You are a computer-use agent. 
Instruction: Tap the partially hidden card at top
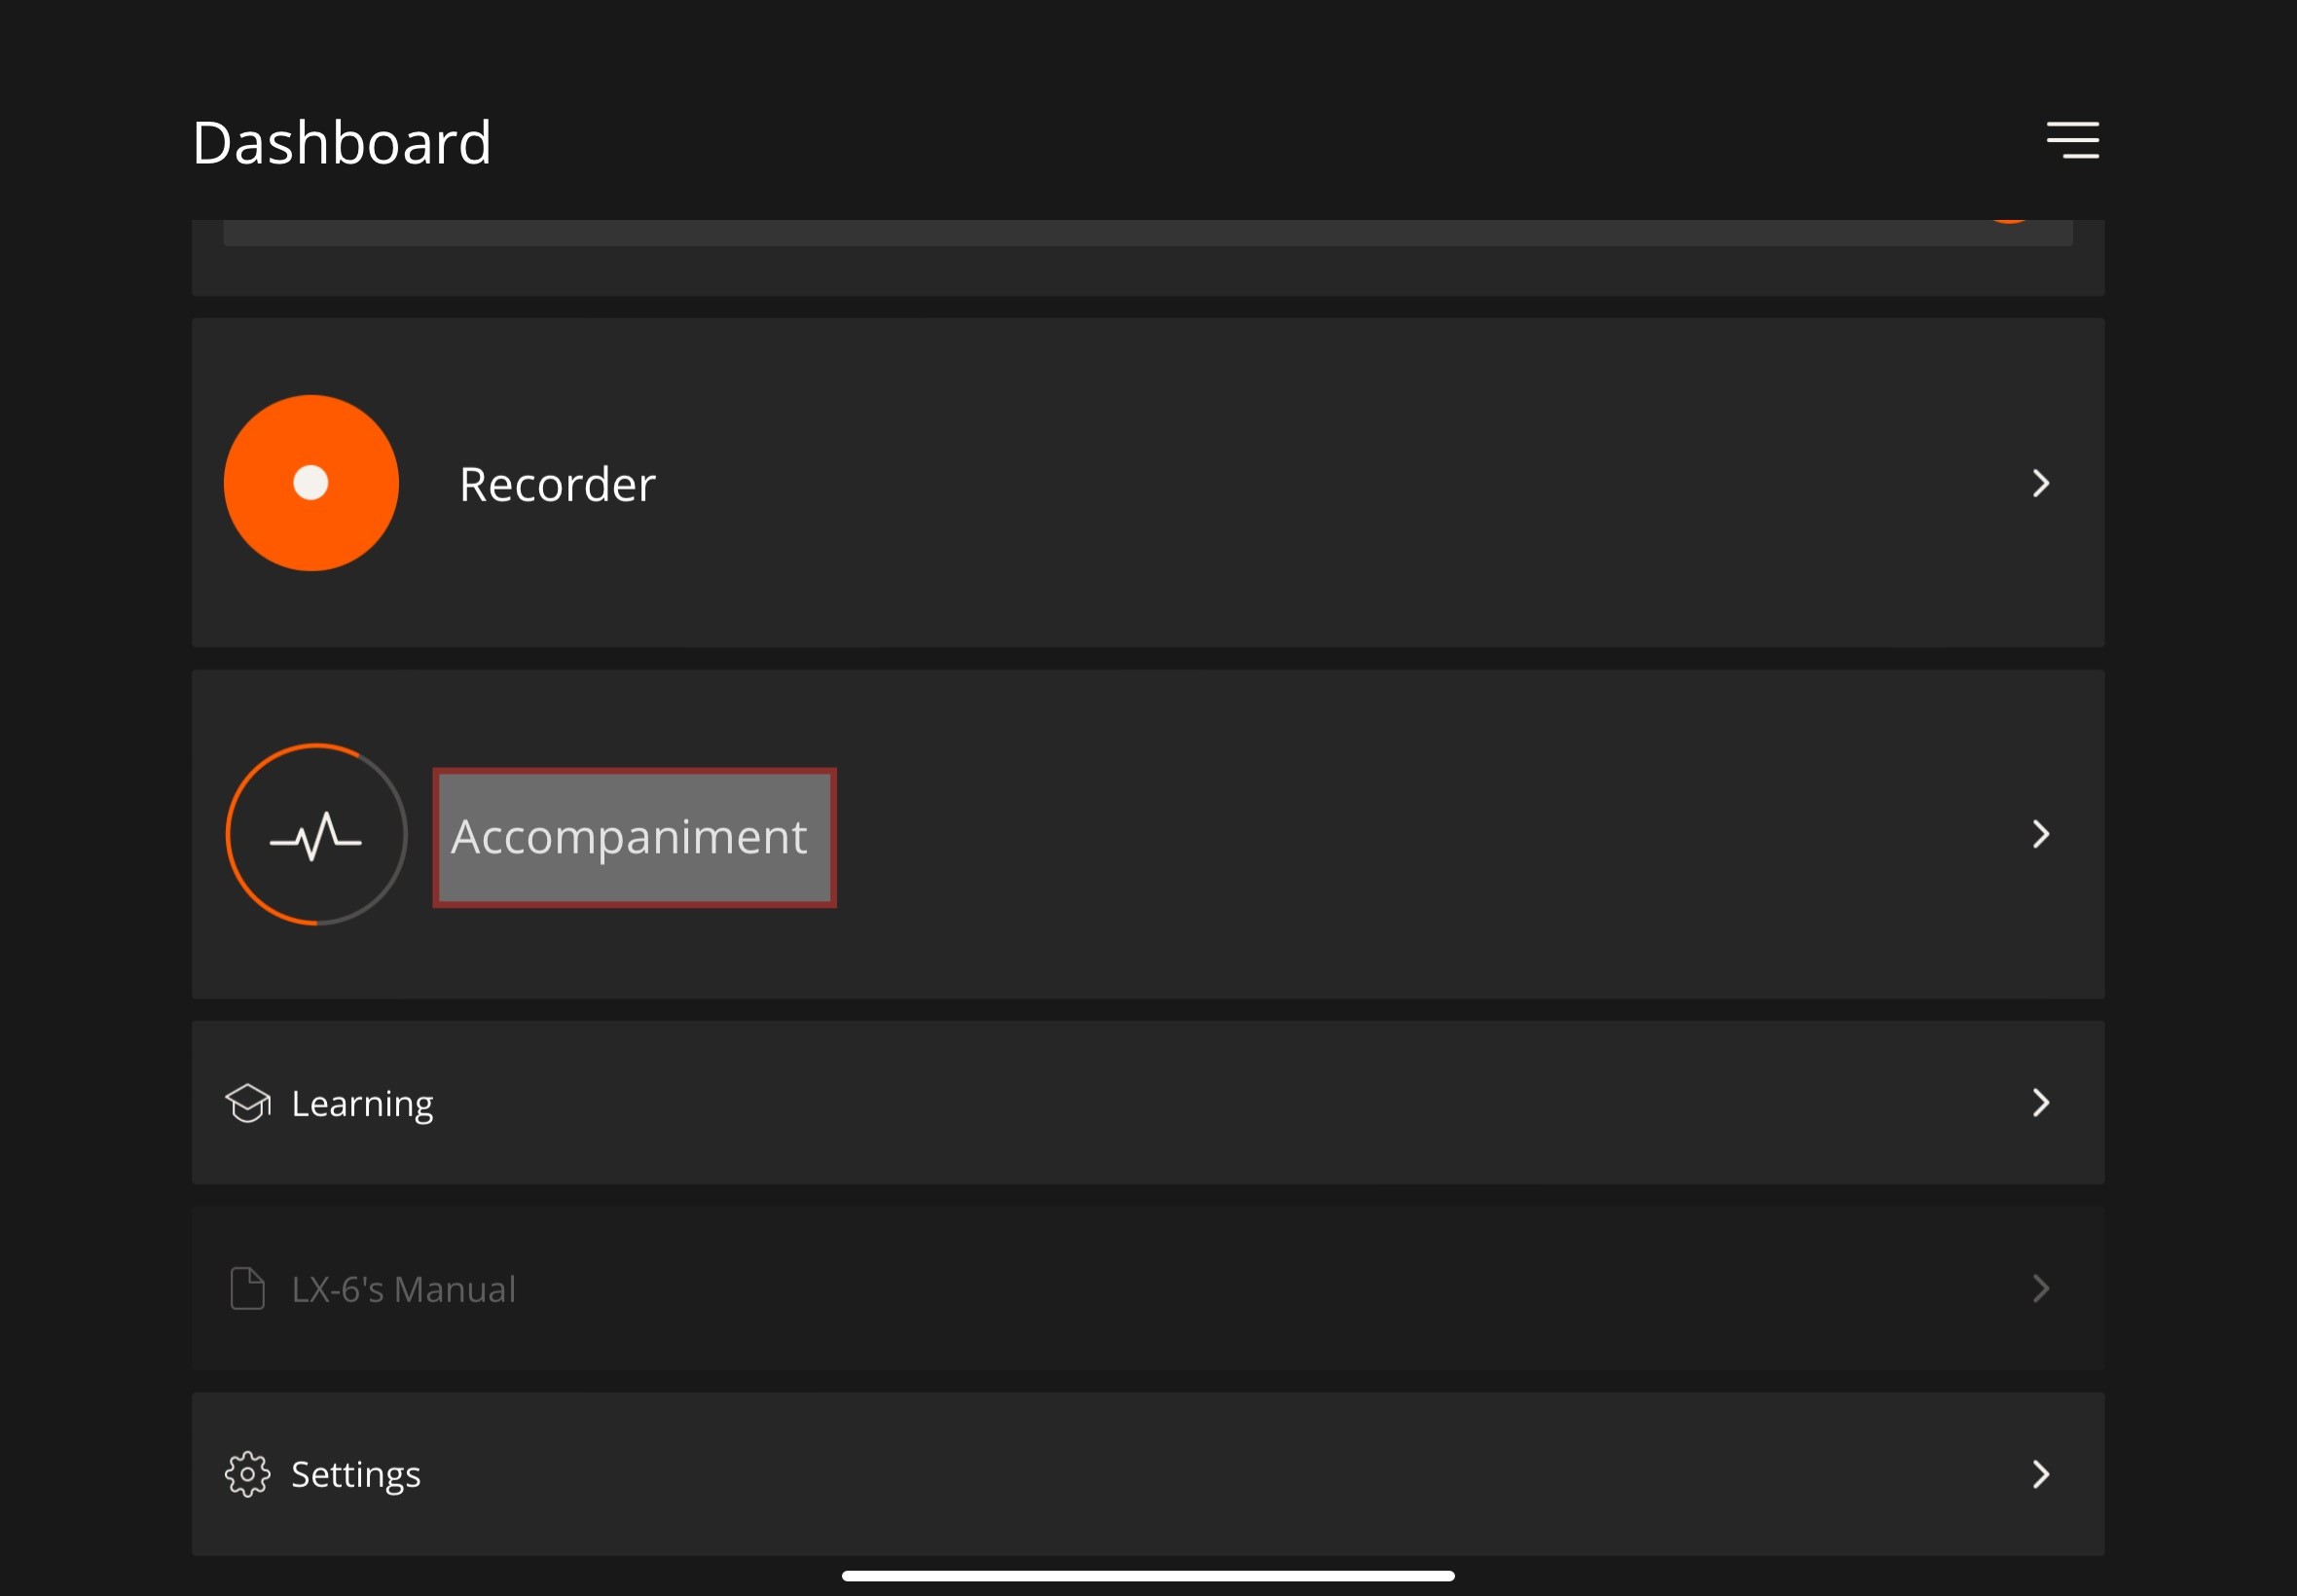pos(1148,257)
